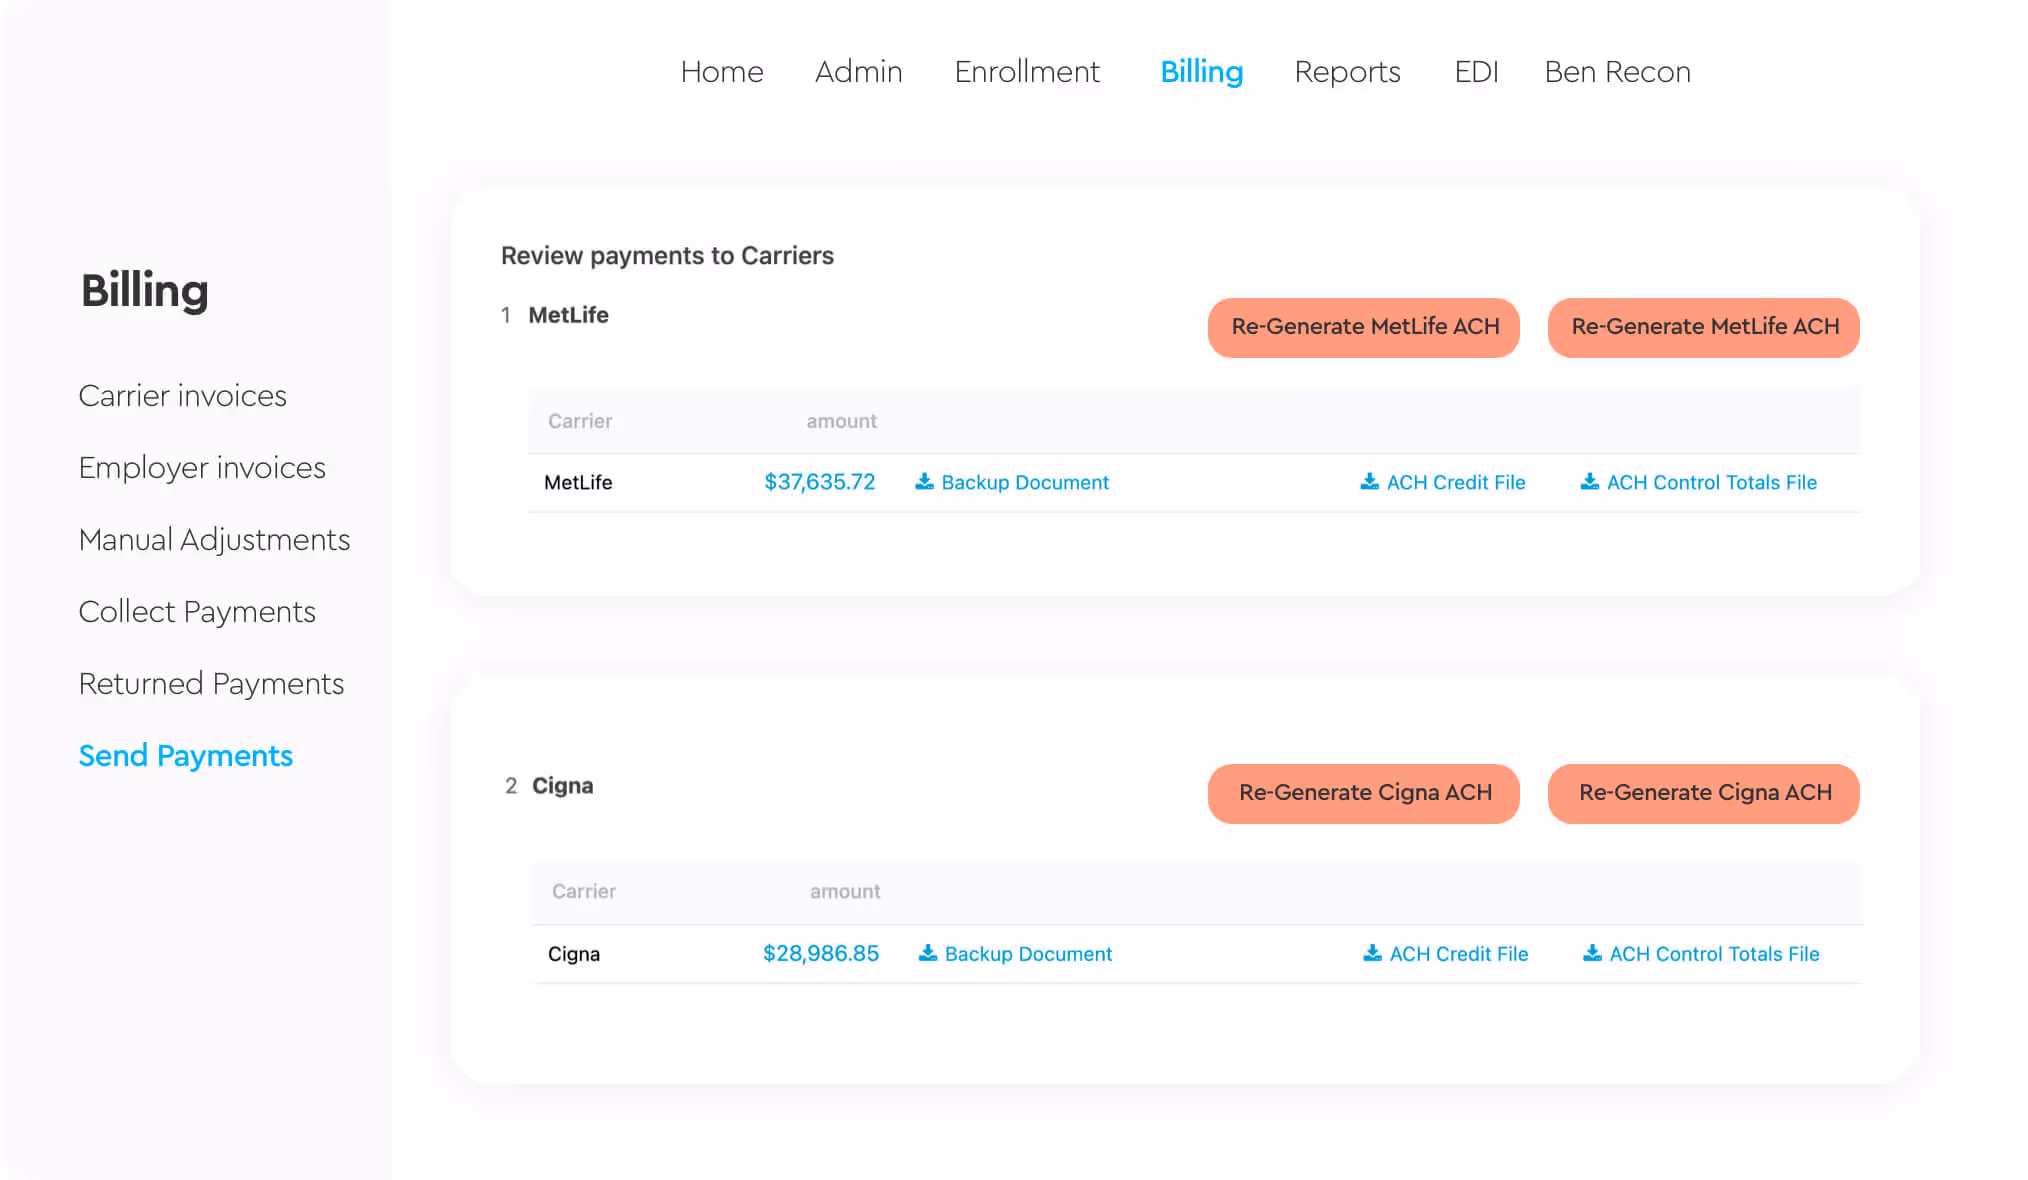Image resolution: width=2028 pixels, height=1180 pixels.
Task: Go to the Admin navigation tab
Action: pos(859,72)
